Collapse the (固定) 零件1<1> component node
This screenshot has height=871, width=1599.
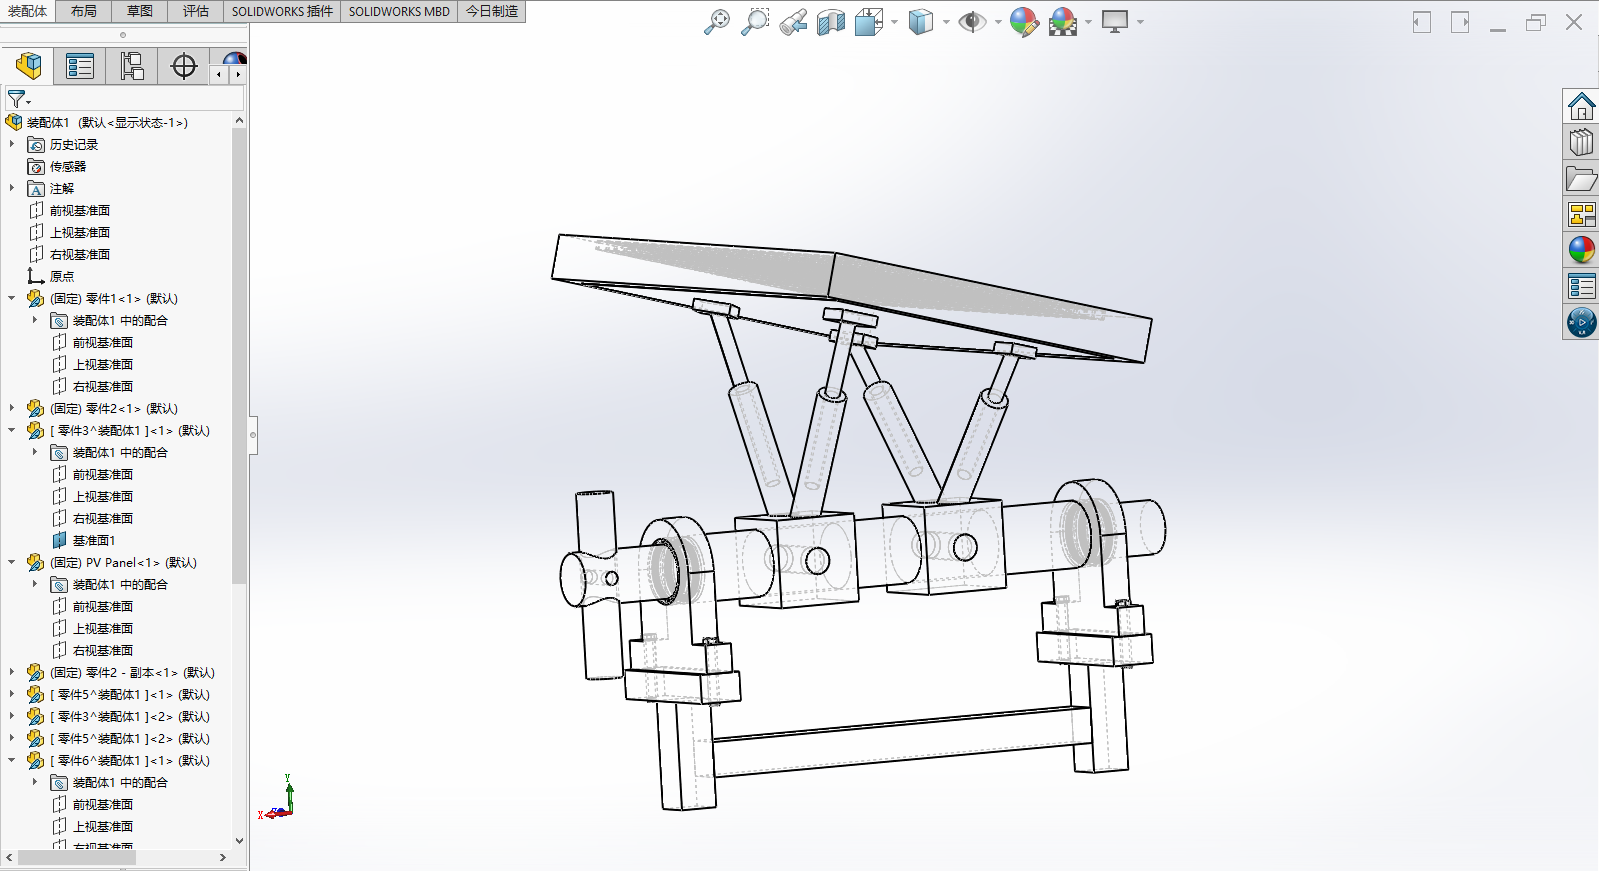(12, 298)
